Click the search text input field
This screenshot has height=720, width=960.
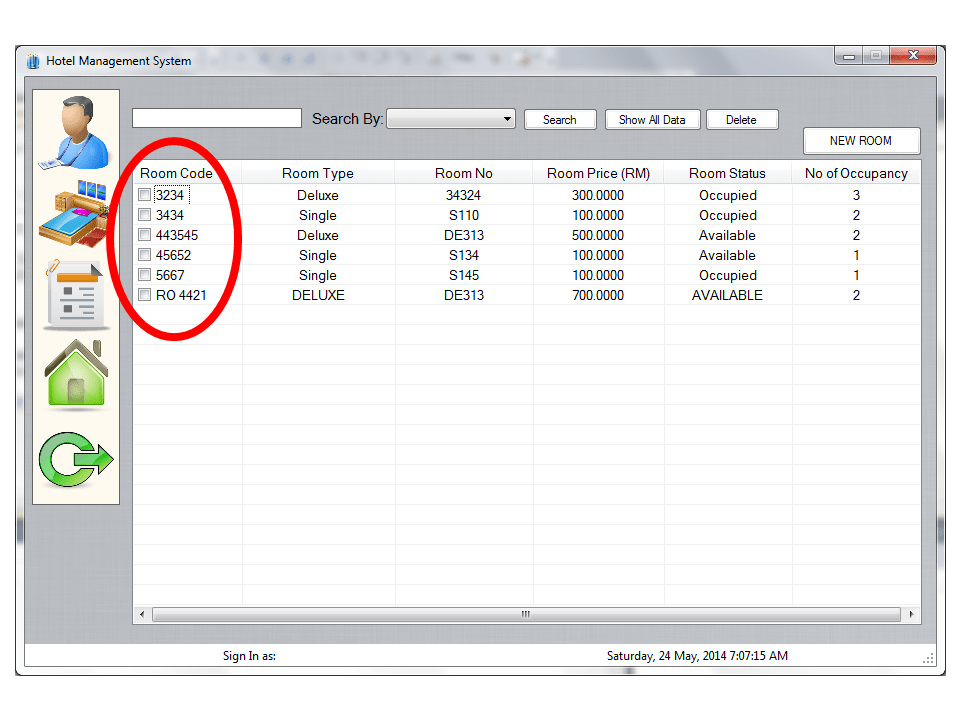pos(217,118)
